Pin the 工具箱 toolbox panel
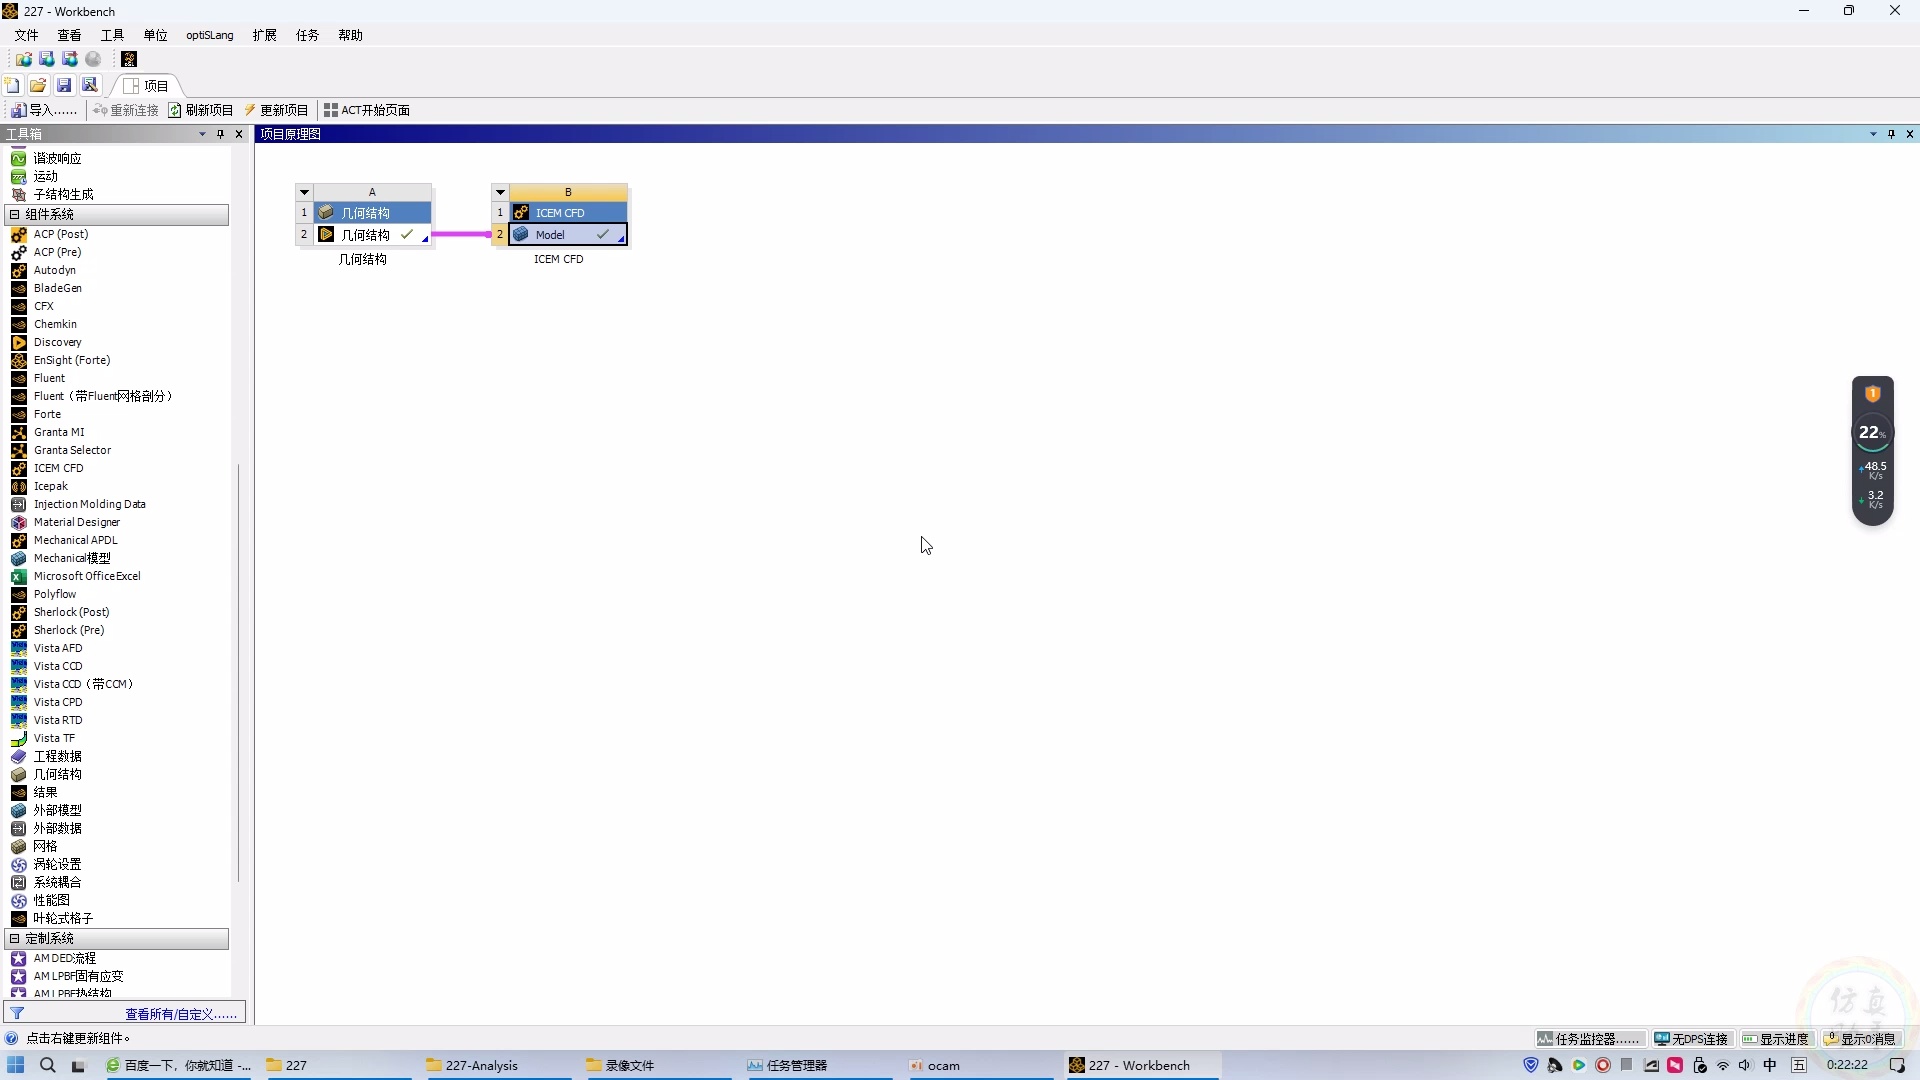 (x=220, y=134)
